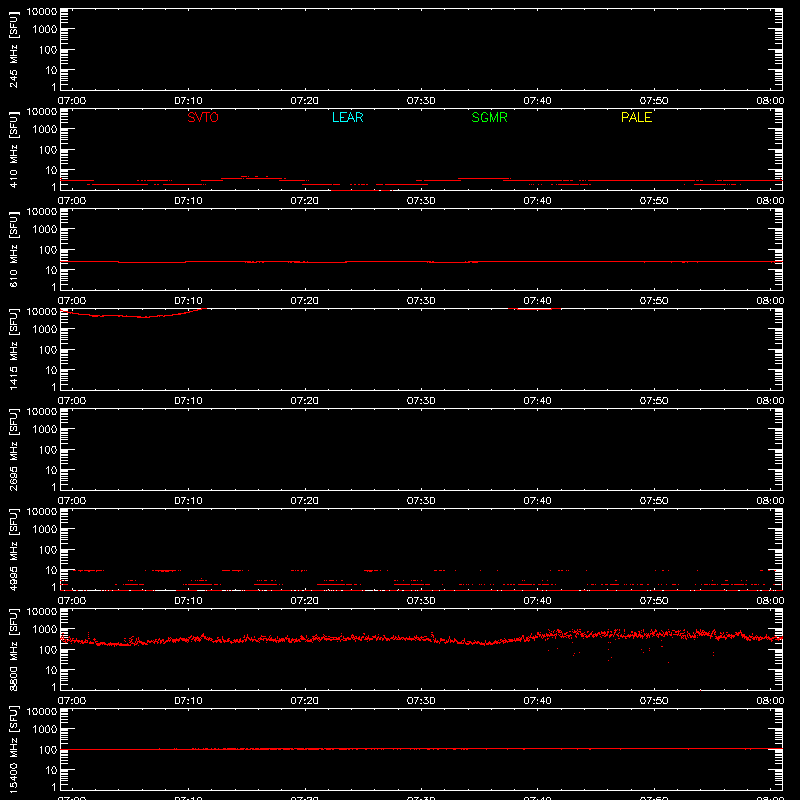Click the 10 tick value on 4995 MHz axis

(51, 570)
